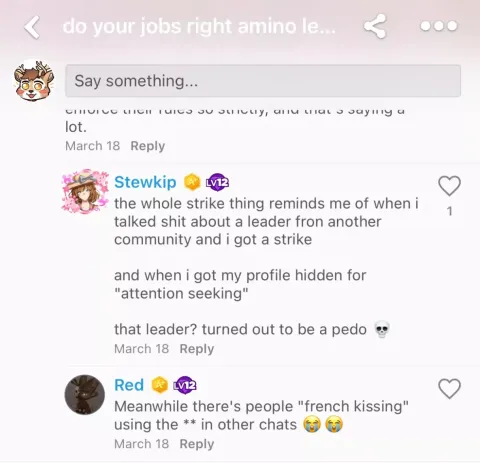Reply to the top partially shown comment
Image resolution: width=480 pixels, height=463 pixels.
[x=148, y=146]
